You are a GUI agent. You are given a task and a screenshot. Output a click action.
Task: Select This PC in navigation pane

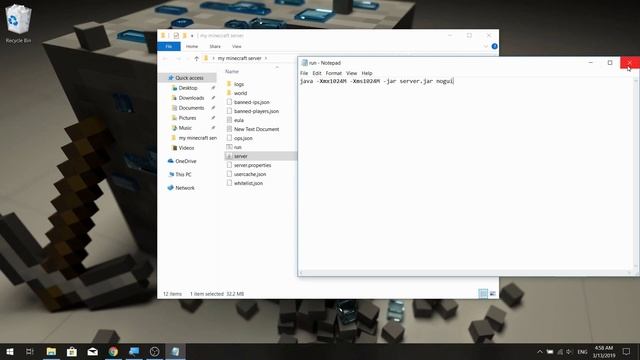tap(183, 174)
